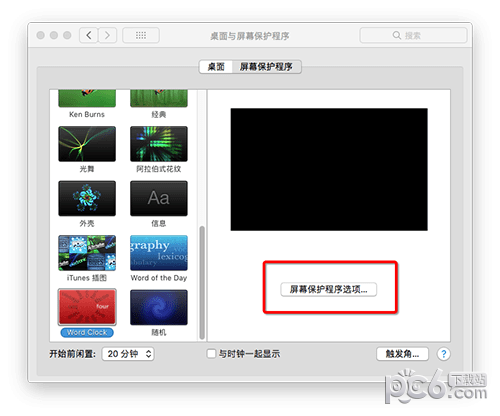Pick the 随机 random screen saver icon
The width and height of the screenshot is (500, 416).
pyautogui.click(x=159, y=307)
